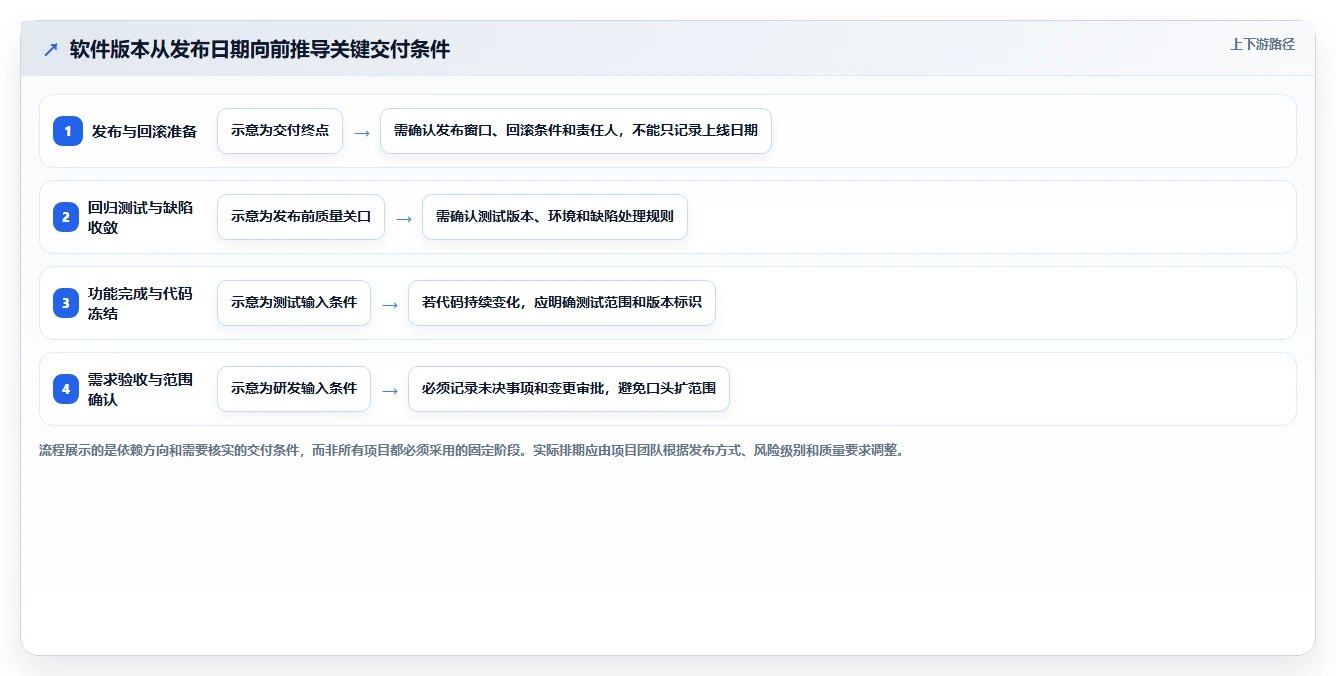Click the 示意为研发输入条件 box
1336x676 pixels.
pos(294,389)
